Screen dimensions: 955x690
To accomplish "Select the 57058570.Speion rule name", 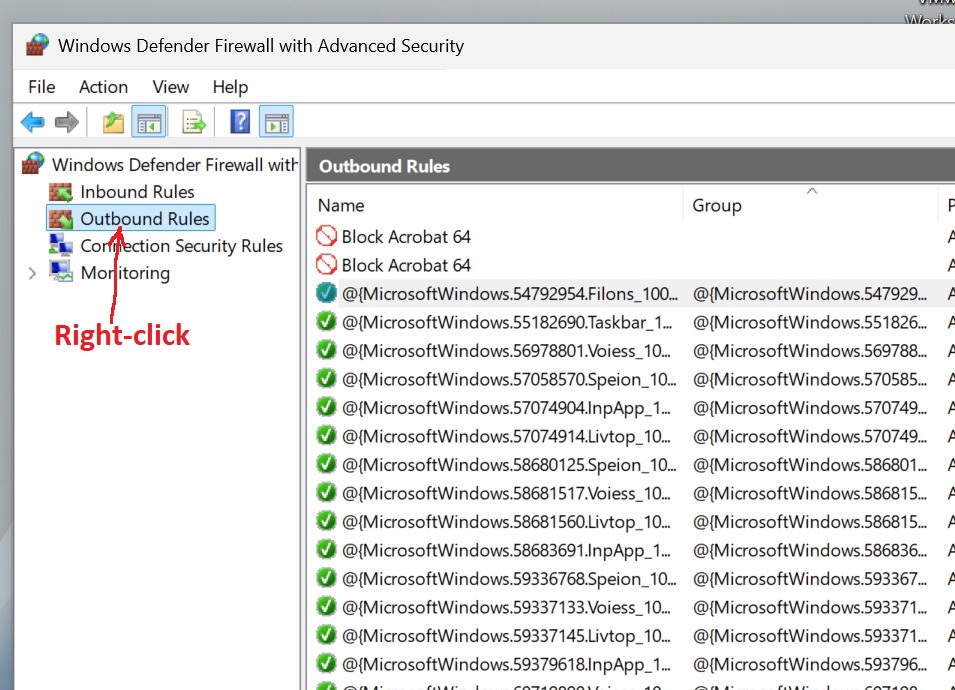I will (x=509, y=379).
